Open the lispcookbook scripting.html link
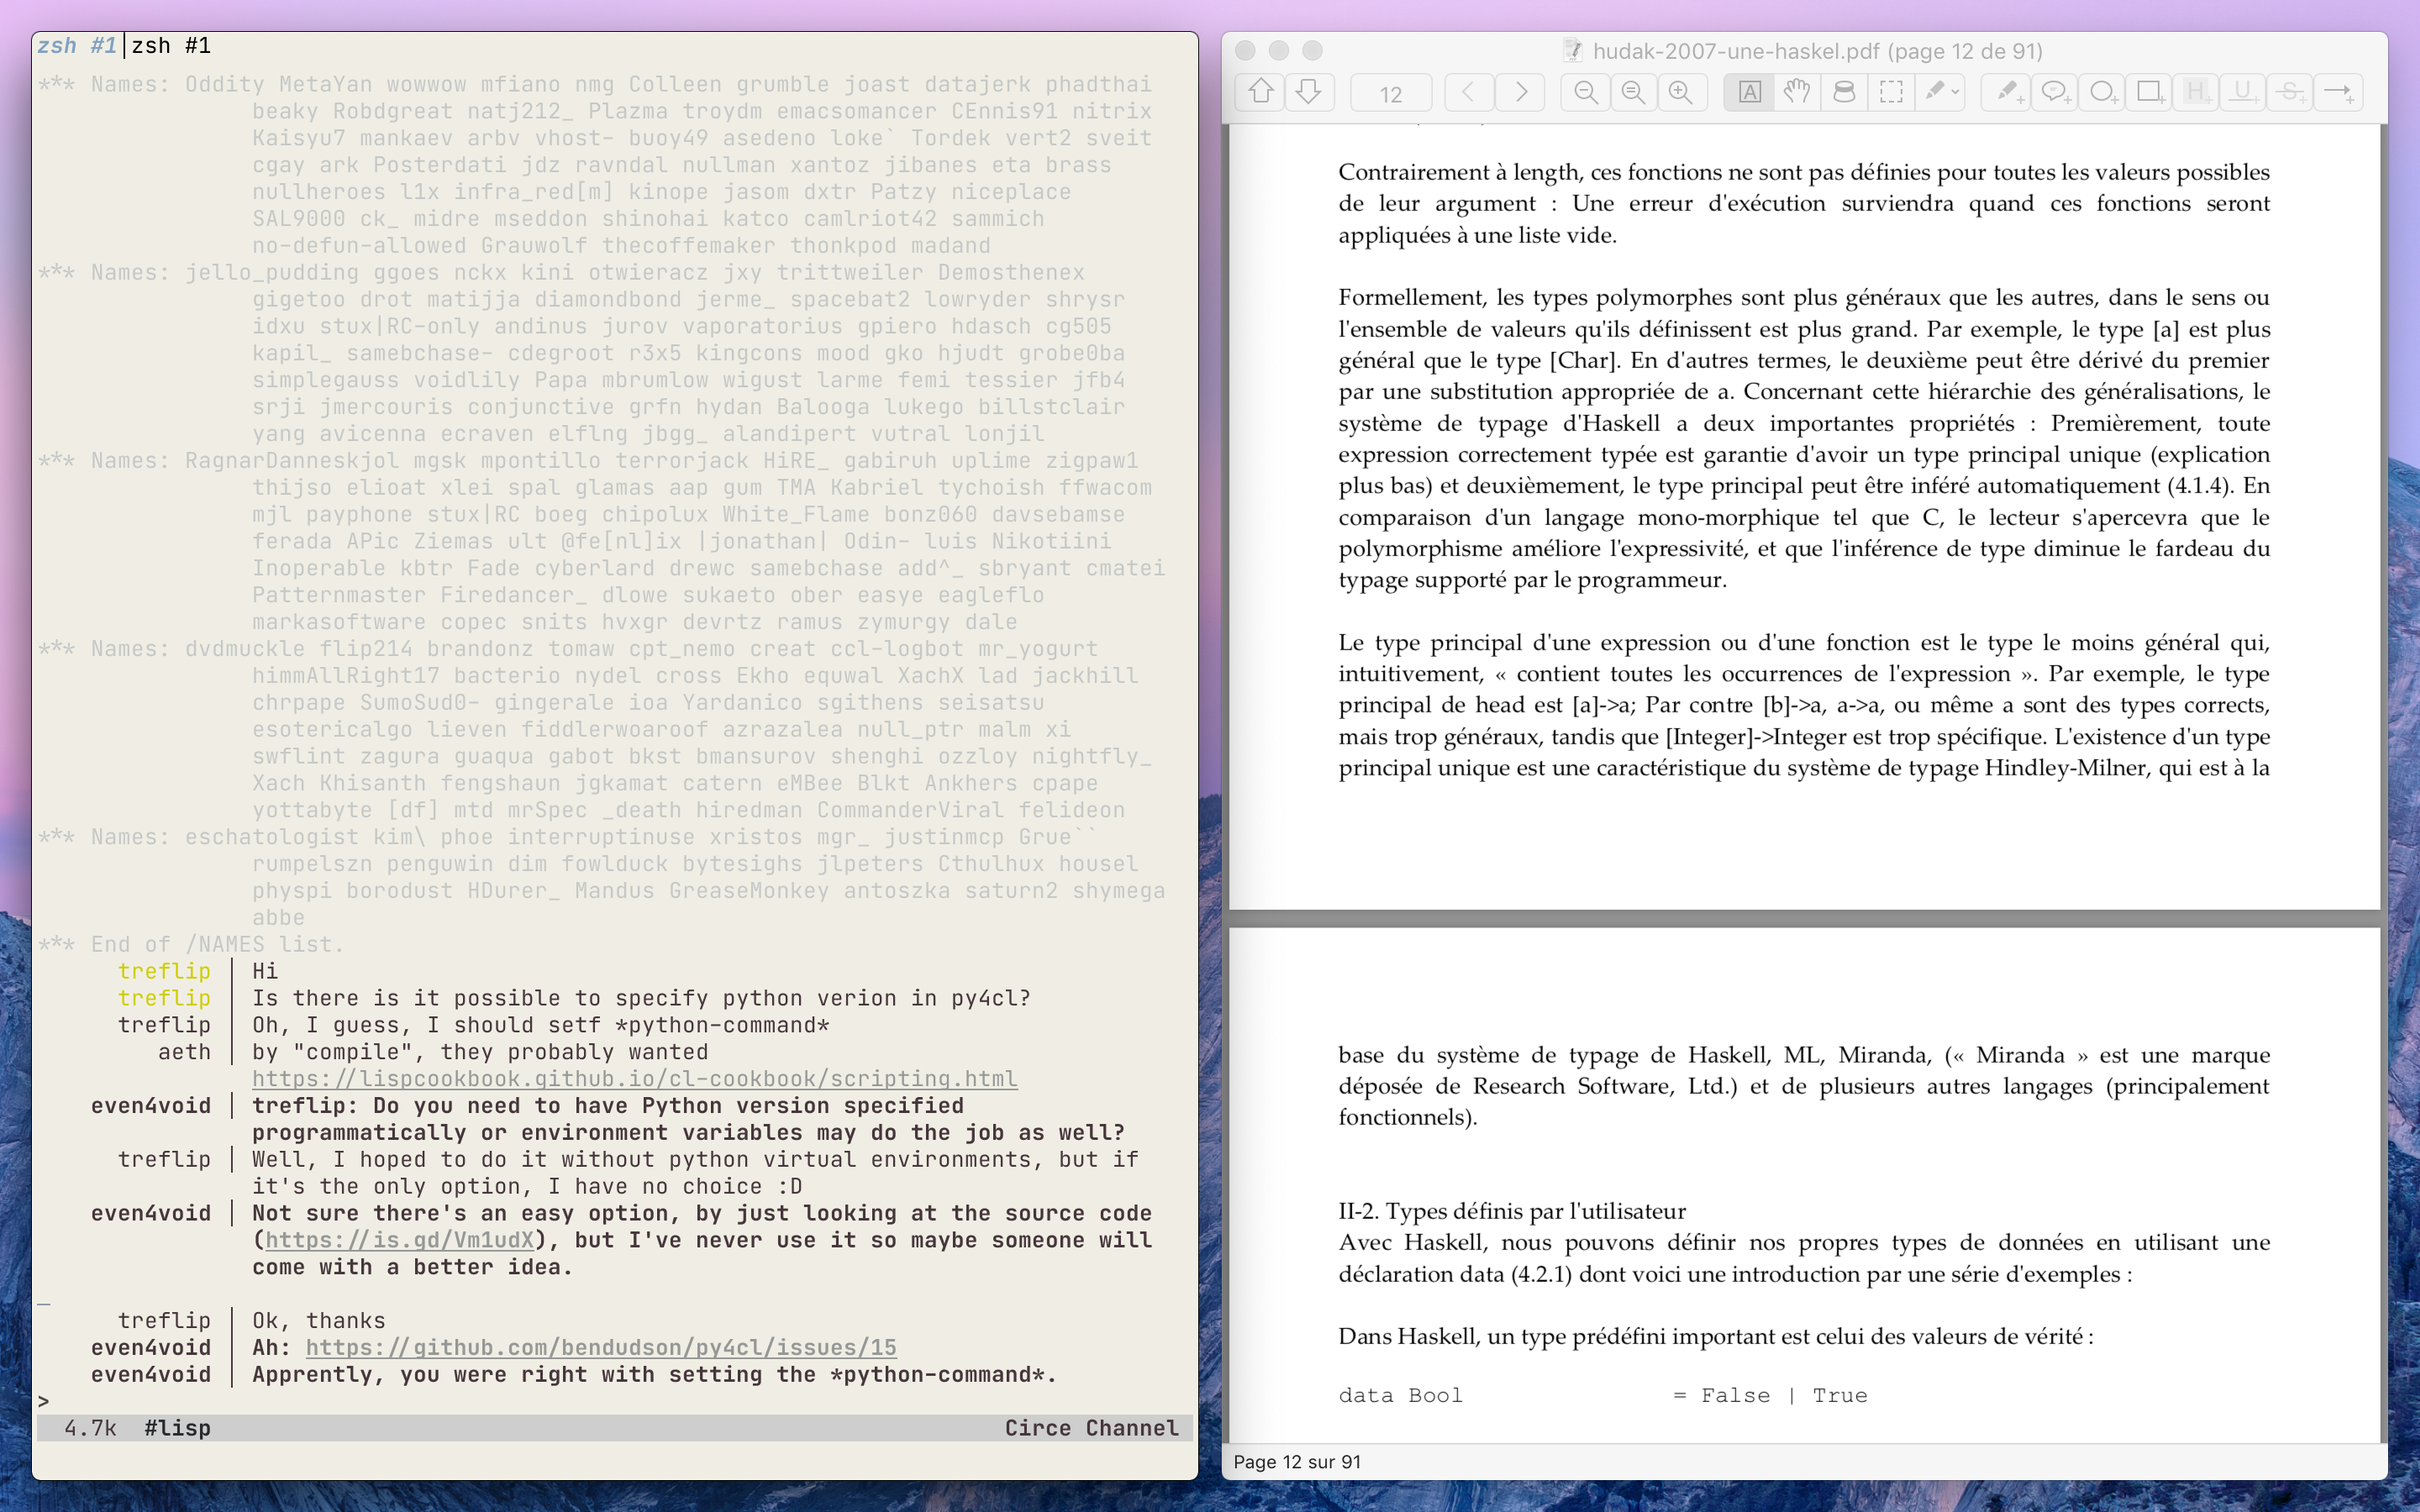2420x1512 pixels. (634, 1079)
